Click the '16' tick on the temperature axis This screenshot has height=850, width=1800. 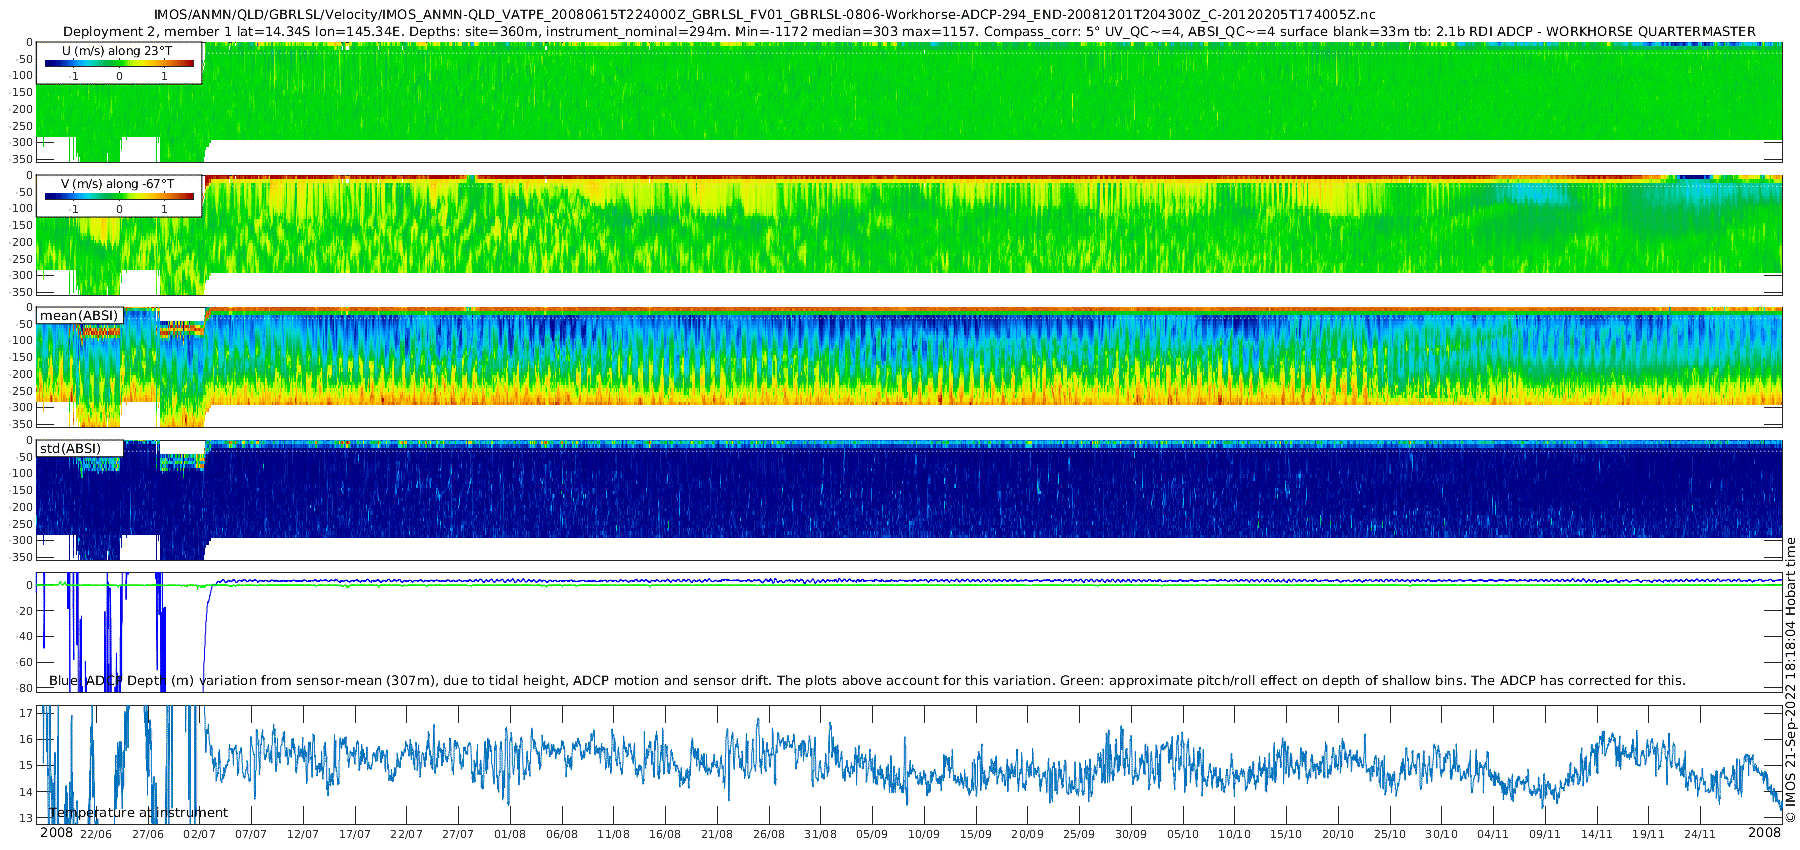pyautogui.click(x=26, y=739)
